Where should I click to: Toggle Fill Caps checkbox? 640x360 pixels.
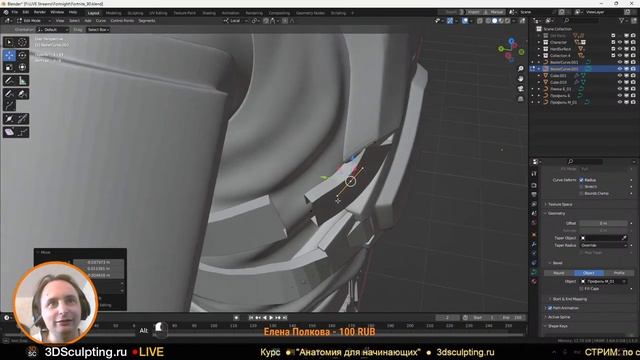581,289
